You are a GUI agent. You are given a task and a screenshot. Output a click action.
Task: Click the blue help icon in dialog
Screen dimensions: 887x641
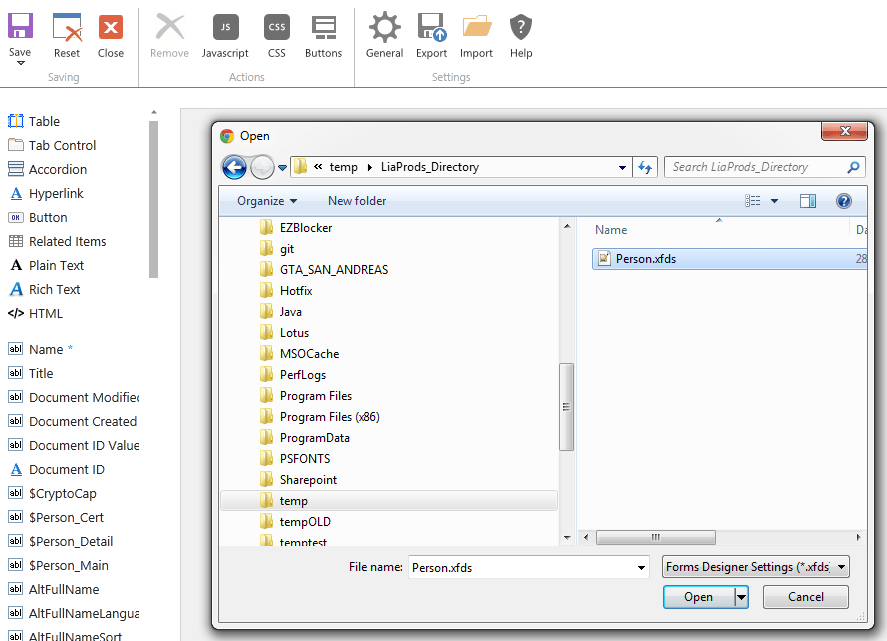[843, 201]
